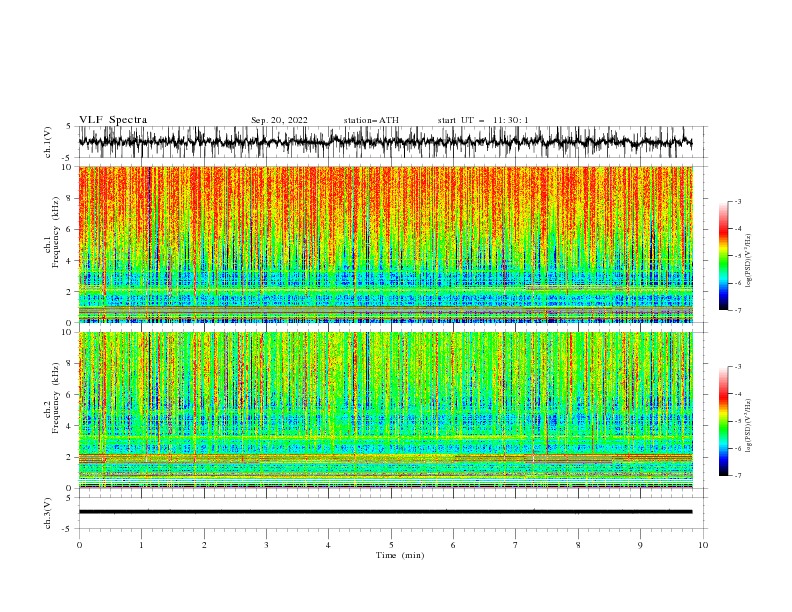Click time axis tick label '6'

453,545
